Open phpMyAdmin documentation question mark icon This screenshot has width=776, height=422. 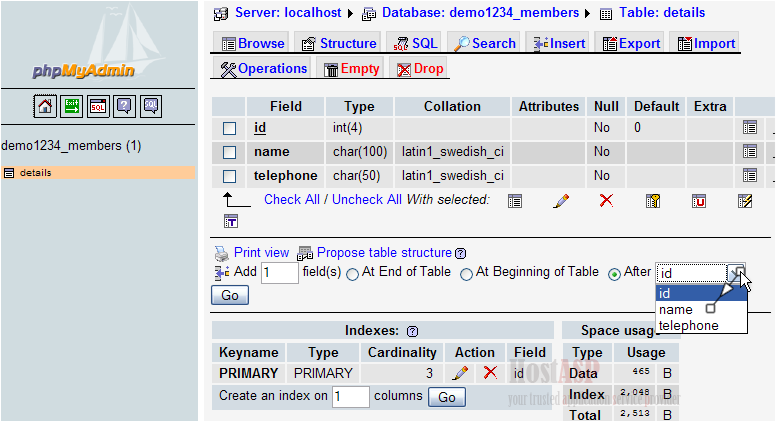pos(124,105)
